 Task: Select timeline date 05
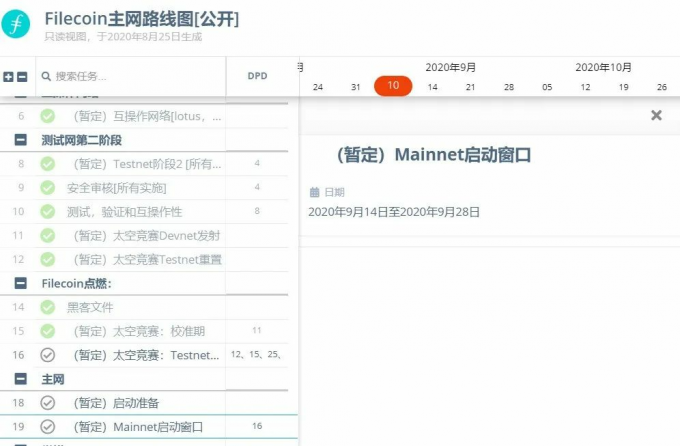(x=547, y=87)
